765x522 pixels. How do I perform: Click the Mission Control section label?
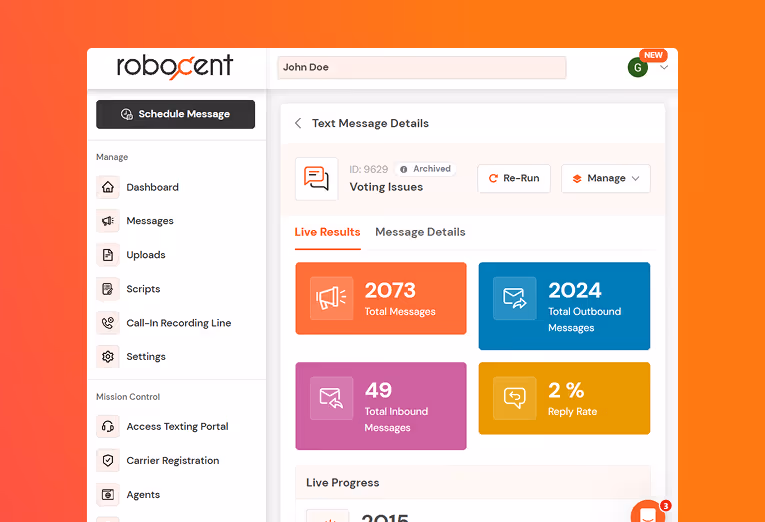(128, 397)
